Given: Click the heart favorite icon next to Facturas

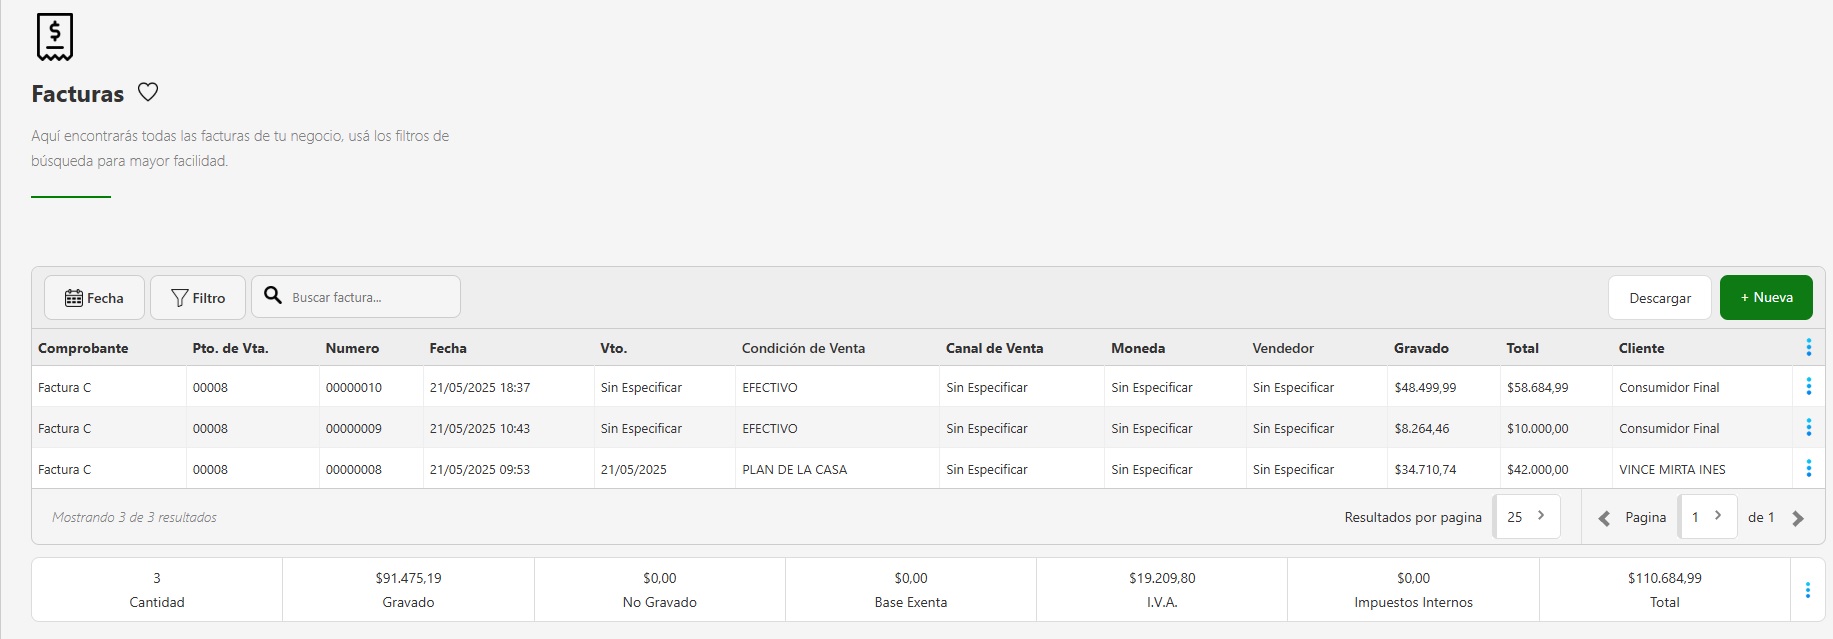Looking at the screenshot, I should [x=148, y=92].
